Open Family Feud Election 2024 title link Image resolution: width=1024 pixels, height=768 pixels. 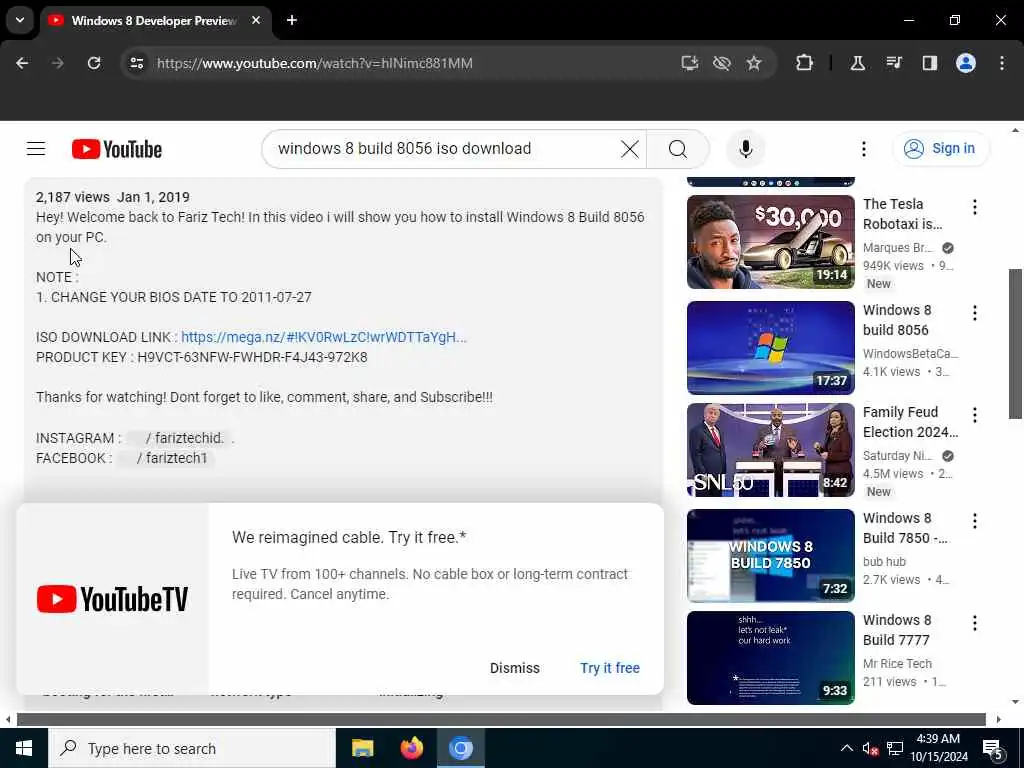point(910,422)
